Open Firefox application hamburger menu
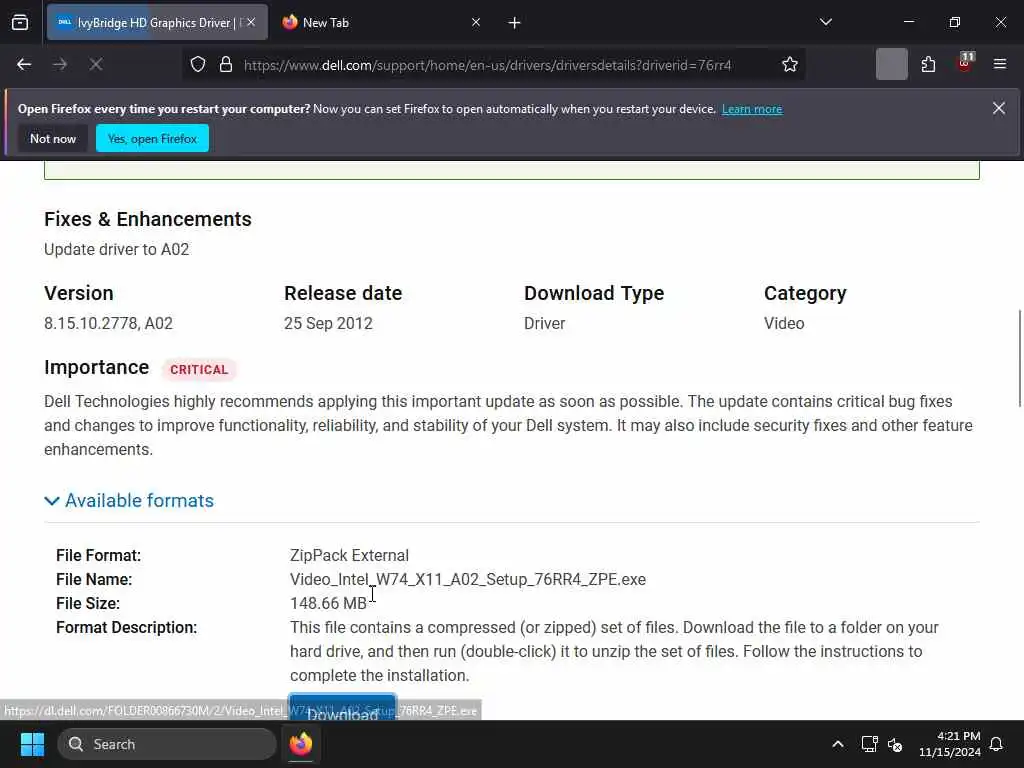Image resolution: width=1024 pixels, height=768 pixels. [x=999, y=65]
